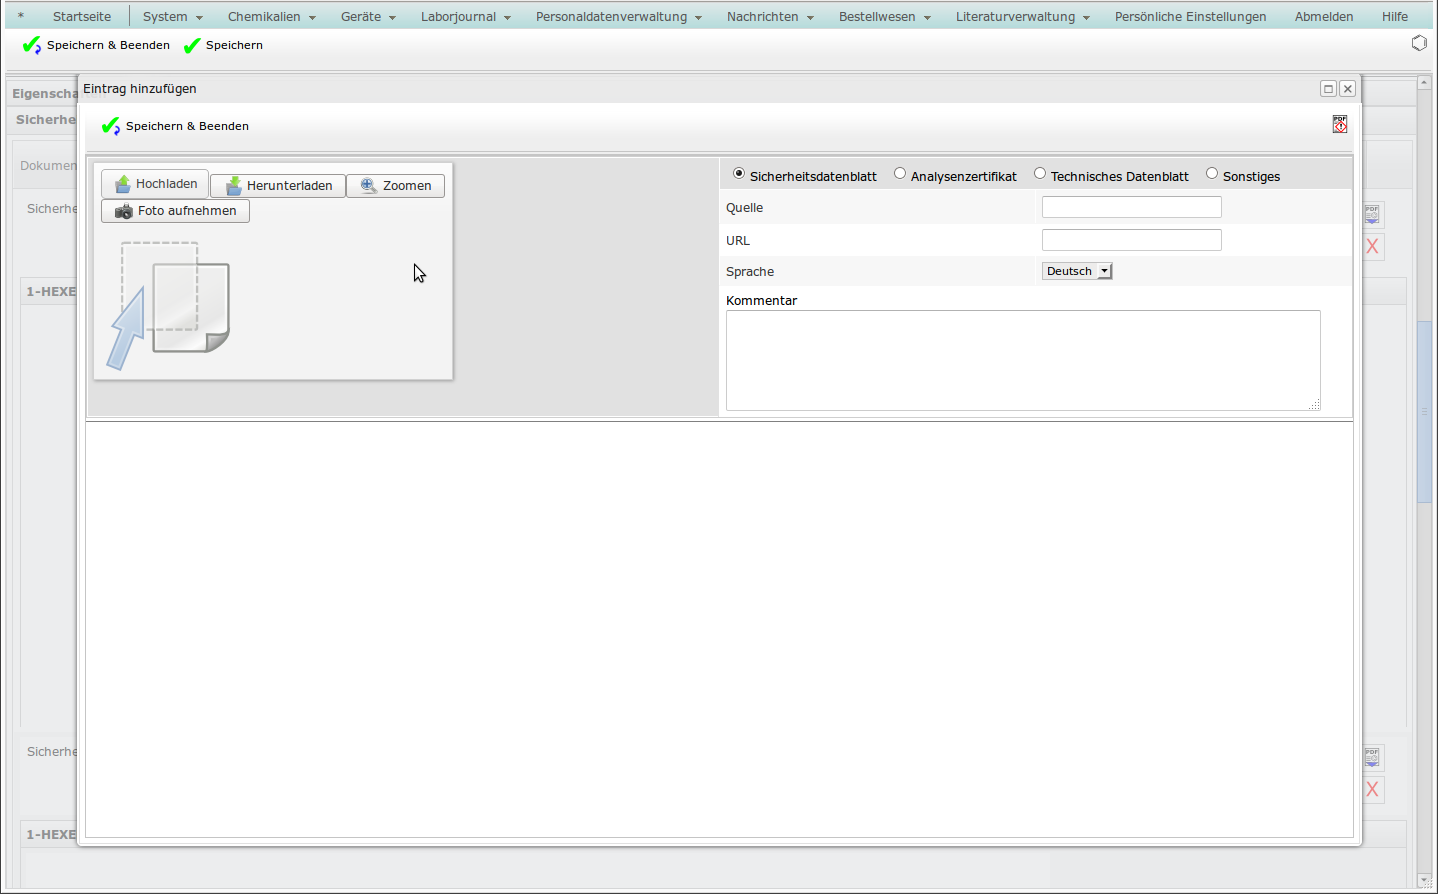1438x894 pixels.
Task: Click the page vertical scrollbar thumb
Action: coord(1424,411)
